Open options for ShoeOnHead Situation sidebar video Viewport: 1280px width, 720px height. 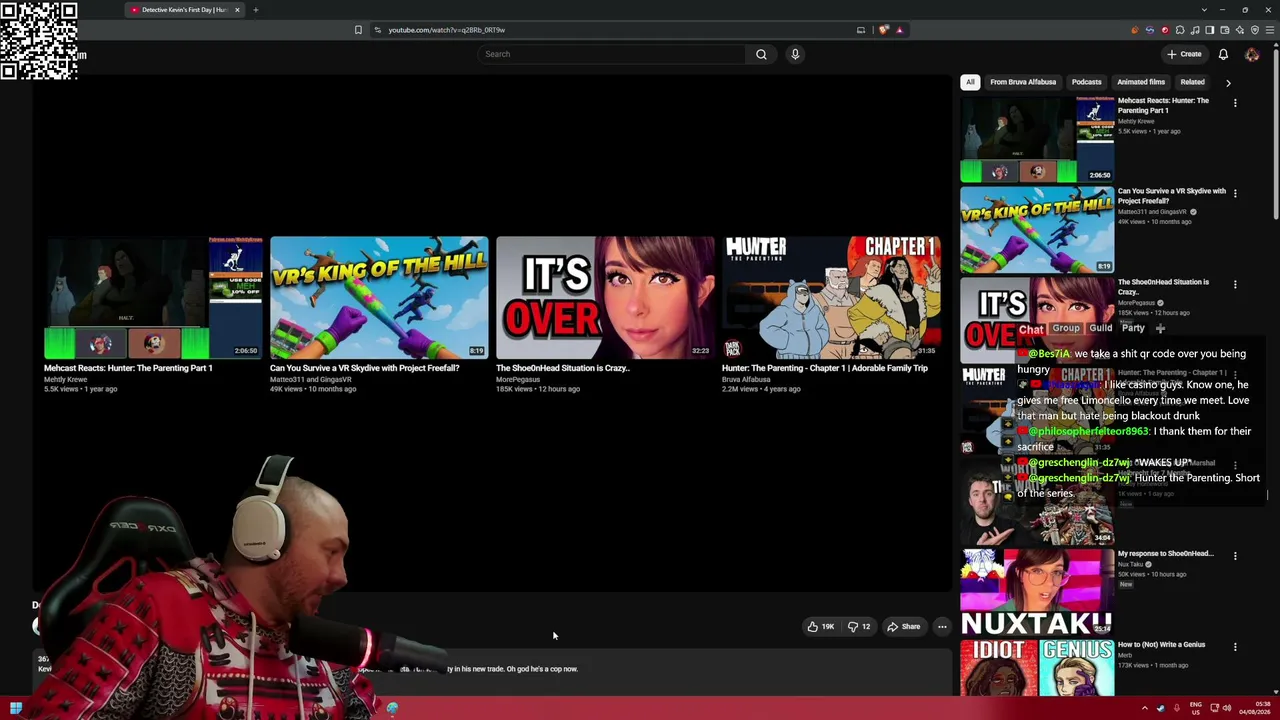(1235, 284)
